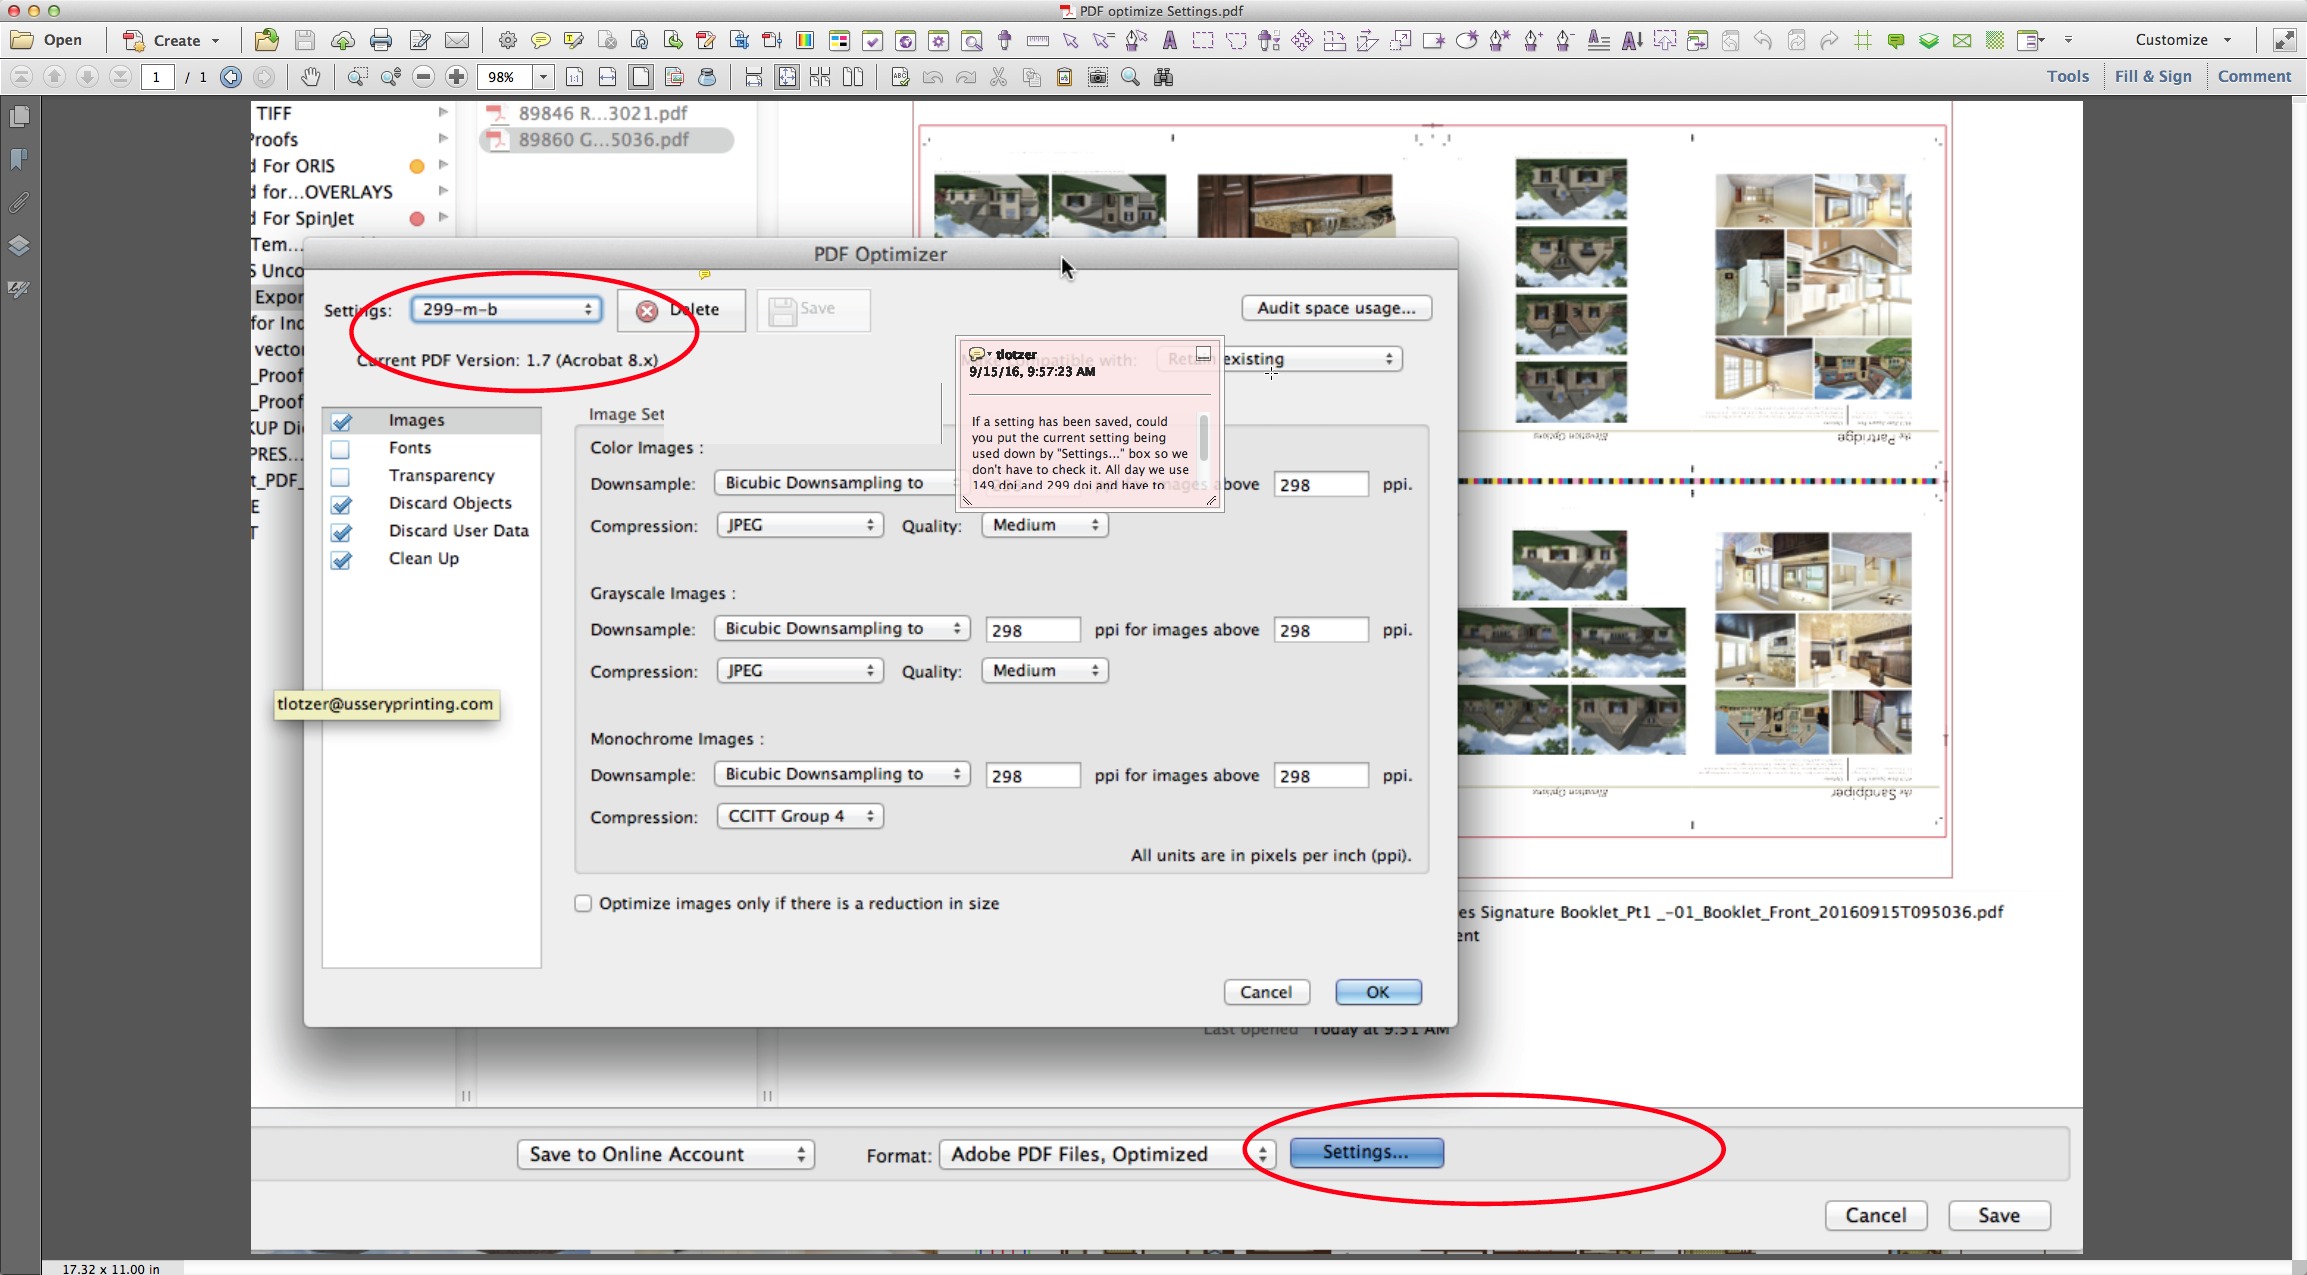Click the binoculars advanced search icon
Screen dimensions: 2307x1275
point(1163,77)
